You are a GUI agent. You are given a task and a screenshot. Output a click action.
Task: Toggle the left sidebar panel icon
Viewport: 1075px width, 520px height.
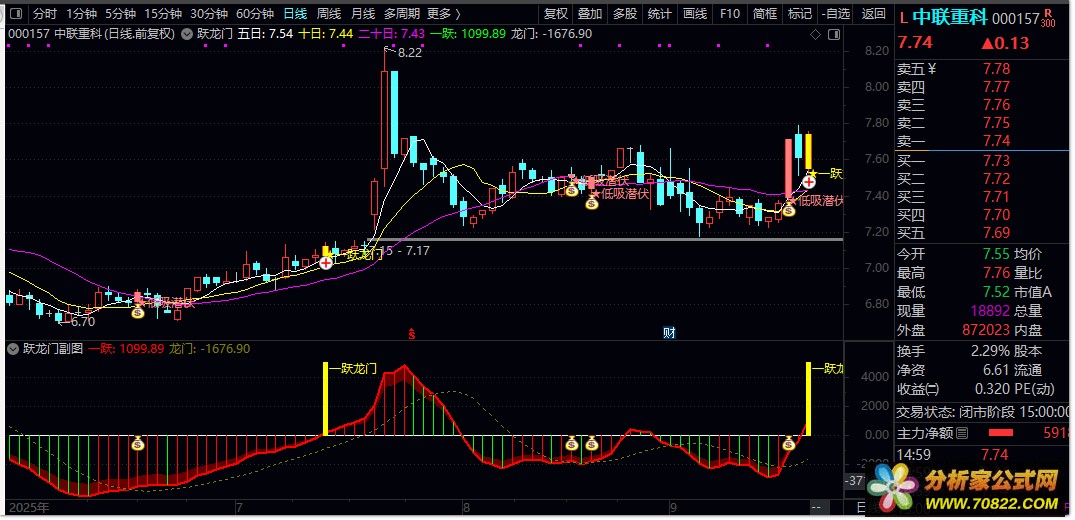[x=16, y=13]
